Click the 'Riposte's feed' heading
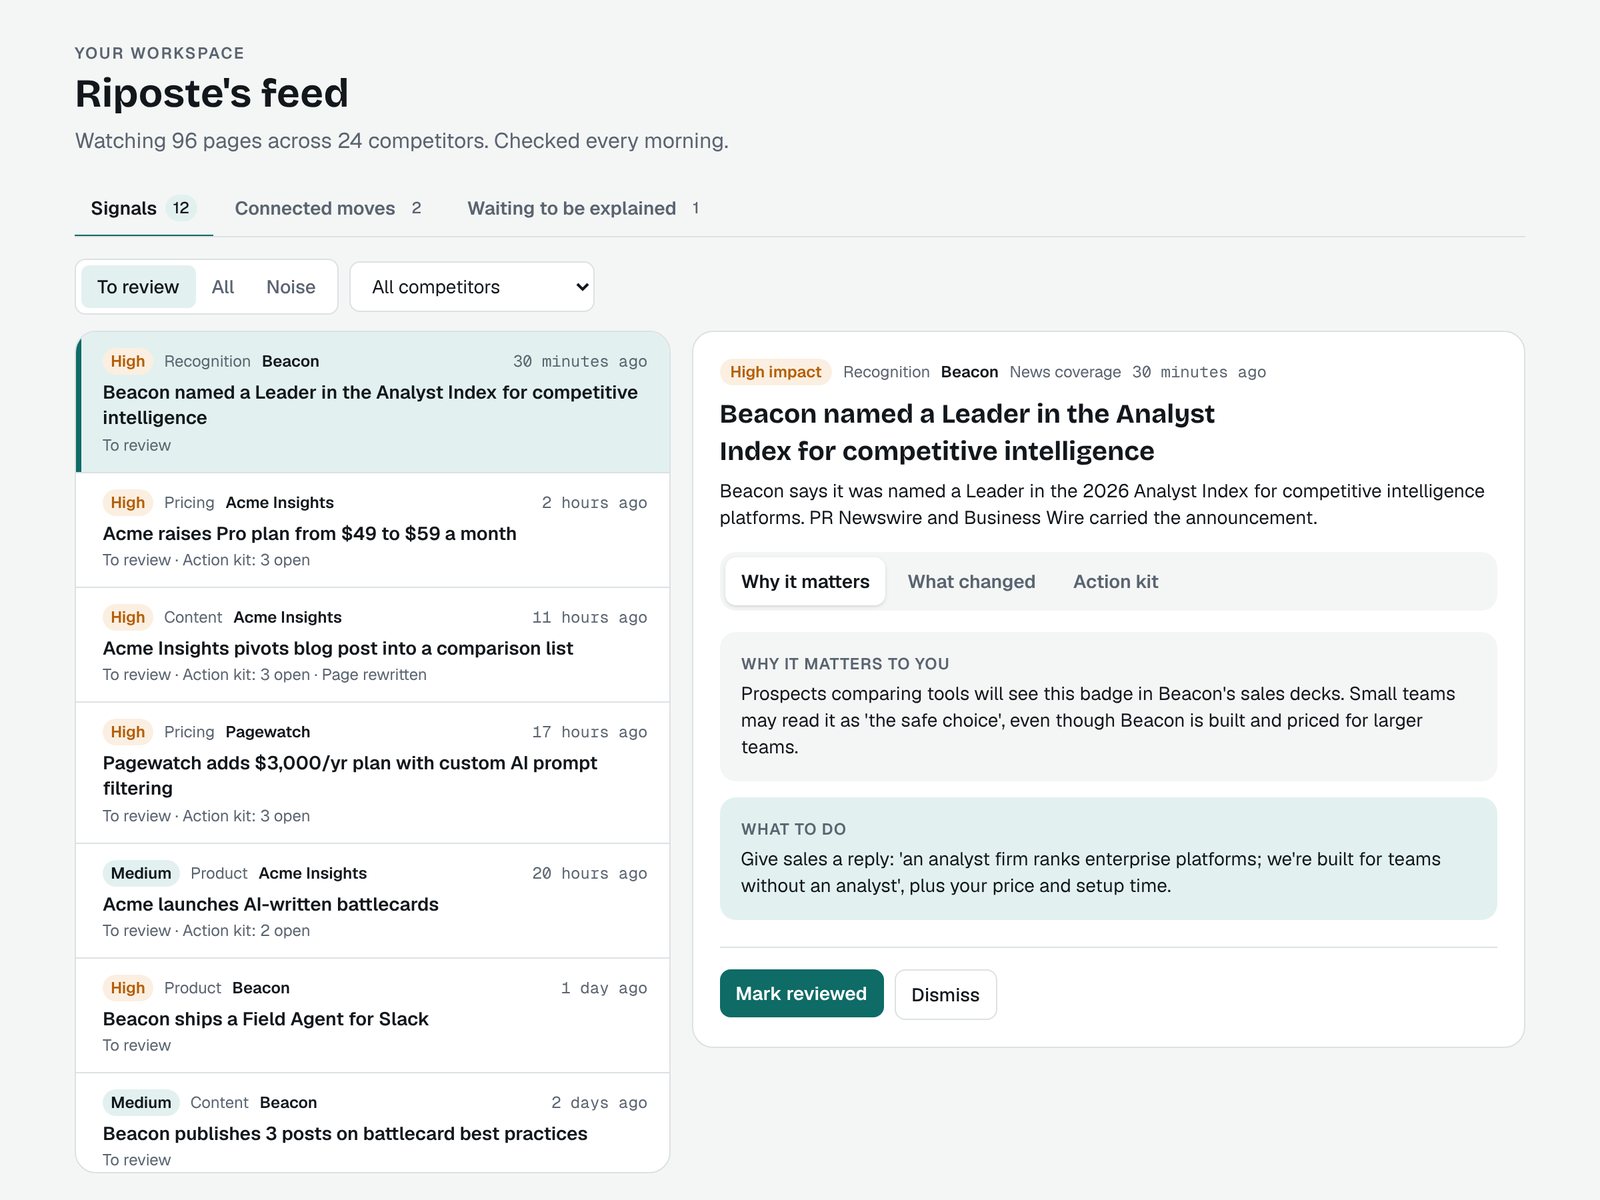Viewport: 1600px width, 1200px height. tap(212, 94)
